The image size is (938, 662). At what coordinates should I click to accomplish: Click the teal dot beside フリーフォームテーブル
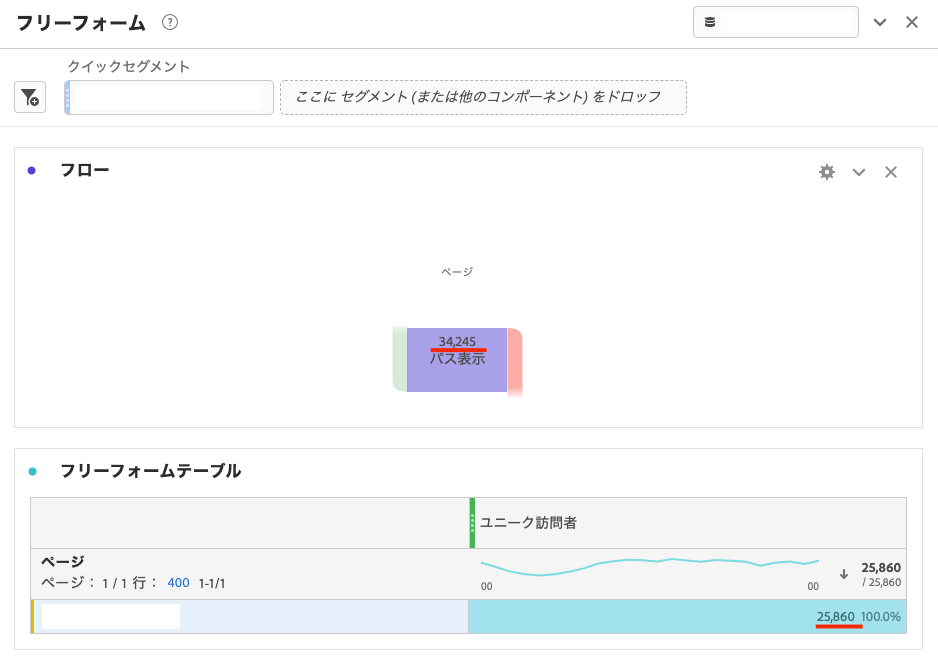(32, 471)
